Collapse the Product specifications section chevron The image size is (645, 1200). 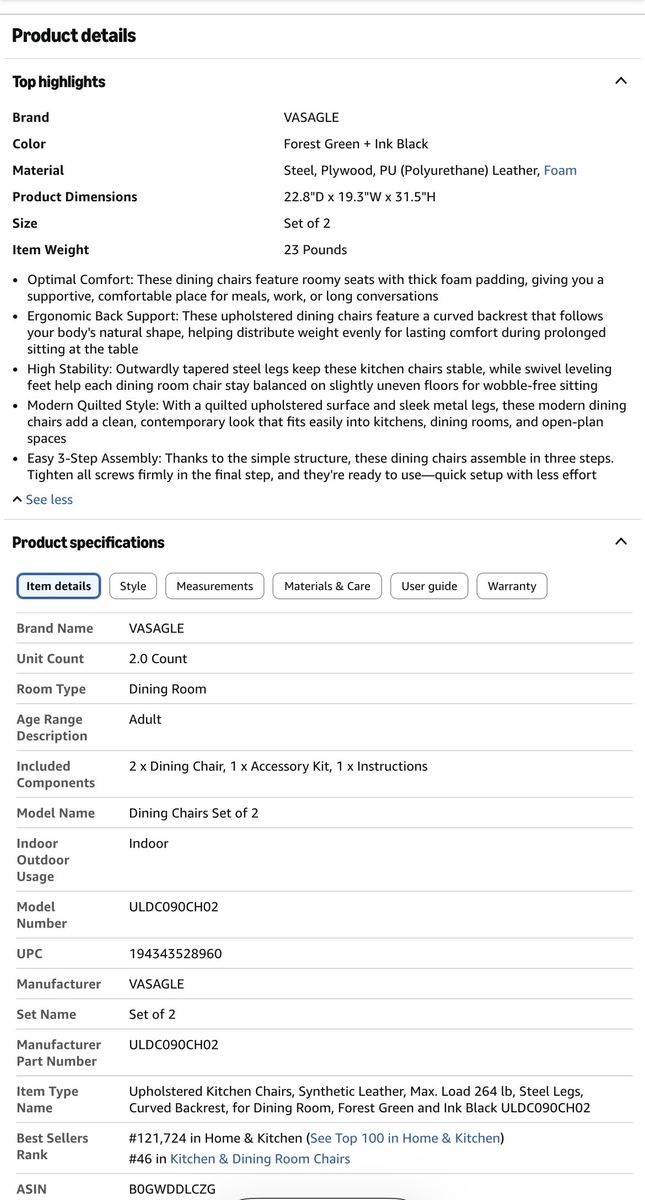(620, 542)
